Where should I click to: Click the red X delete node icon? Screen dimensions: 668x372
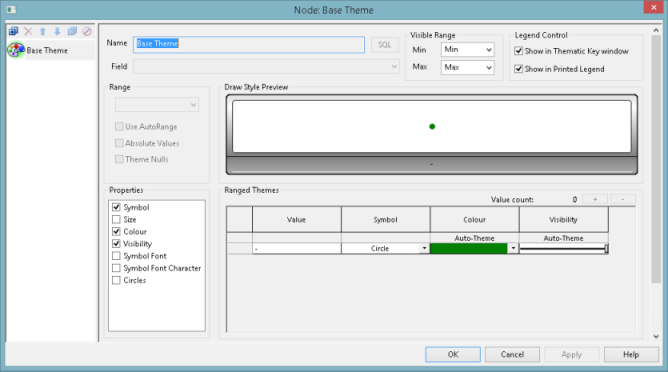(28, 31)
